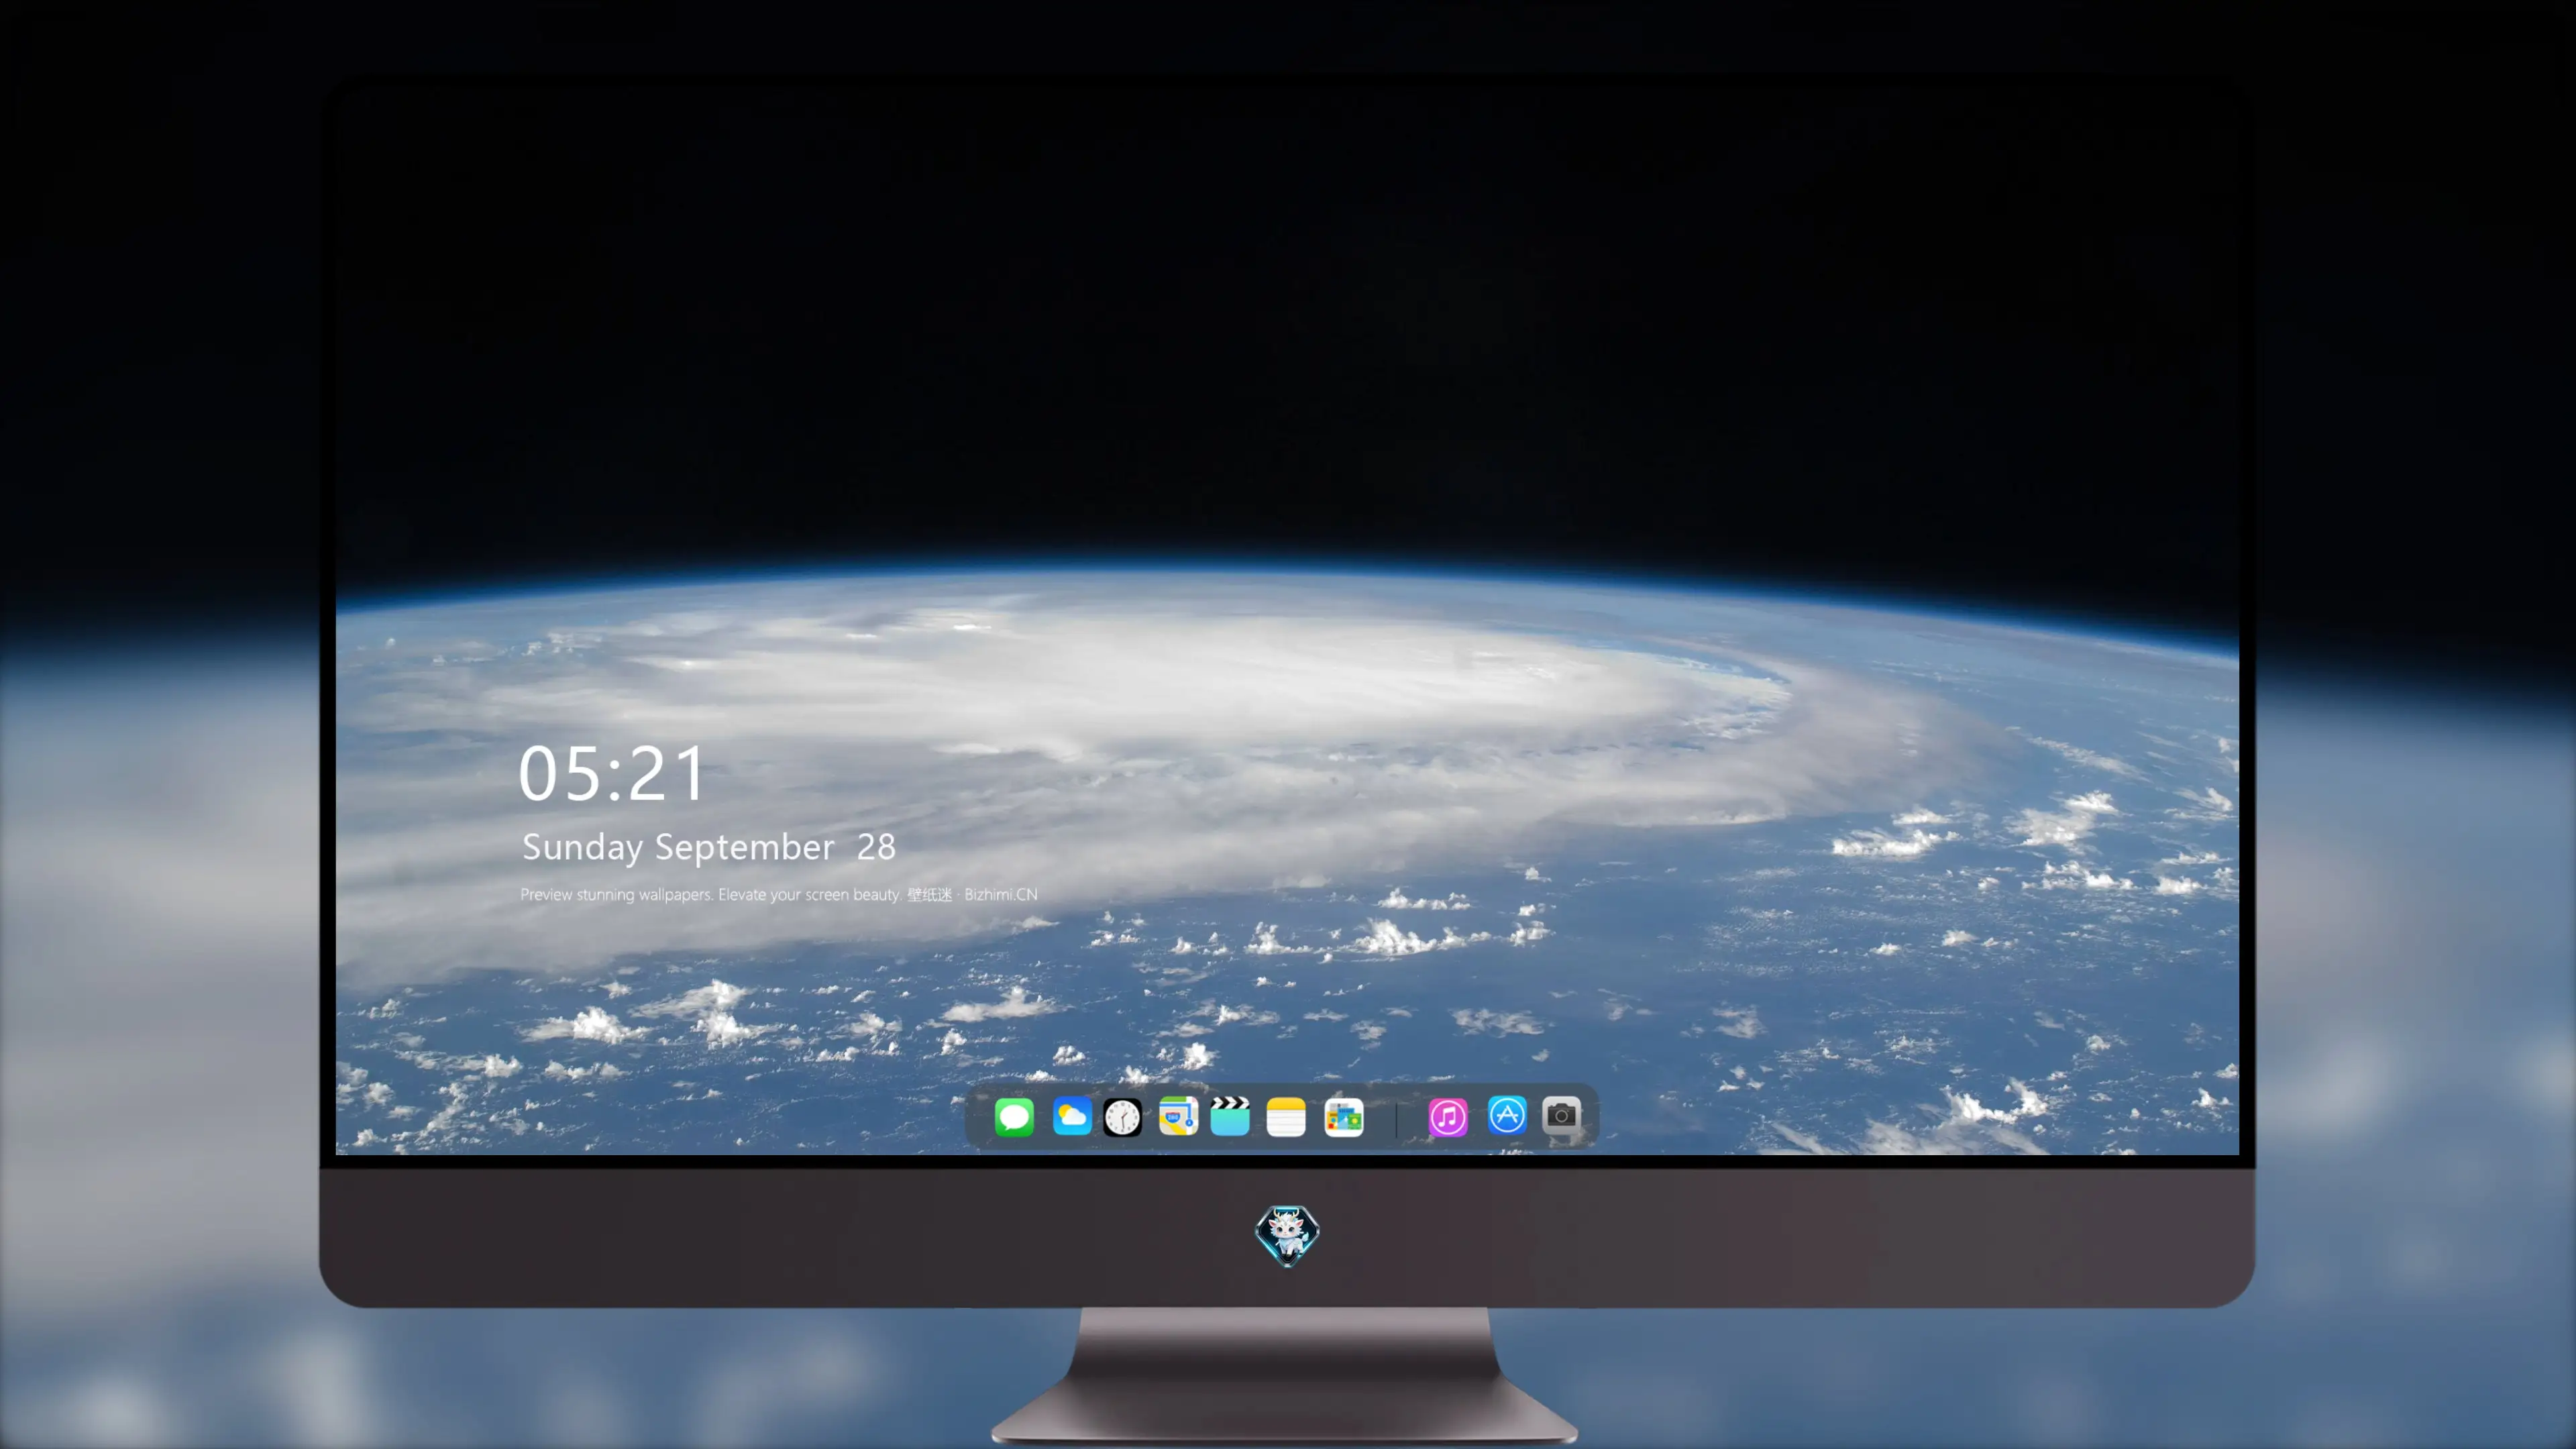The width and height of the screenshot is (2576, 1449).
Task: Open the green Messages app in dock
Action: click(1014, 1117)
